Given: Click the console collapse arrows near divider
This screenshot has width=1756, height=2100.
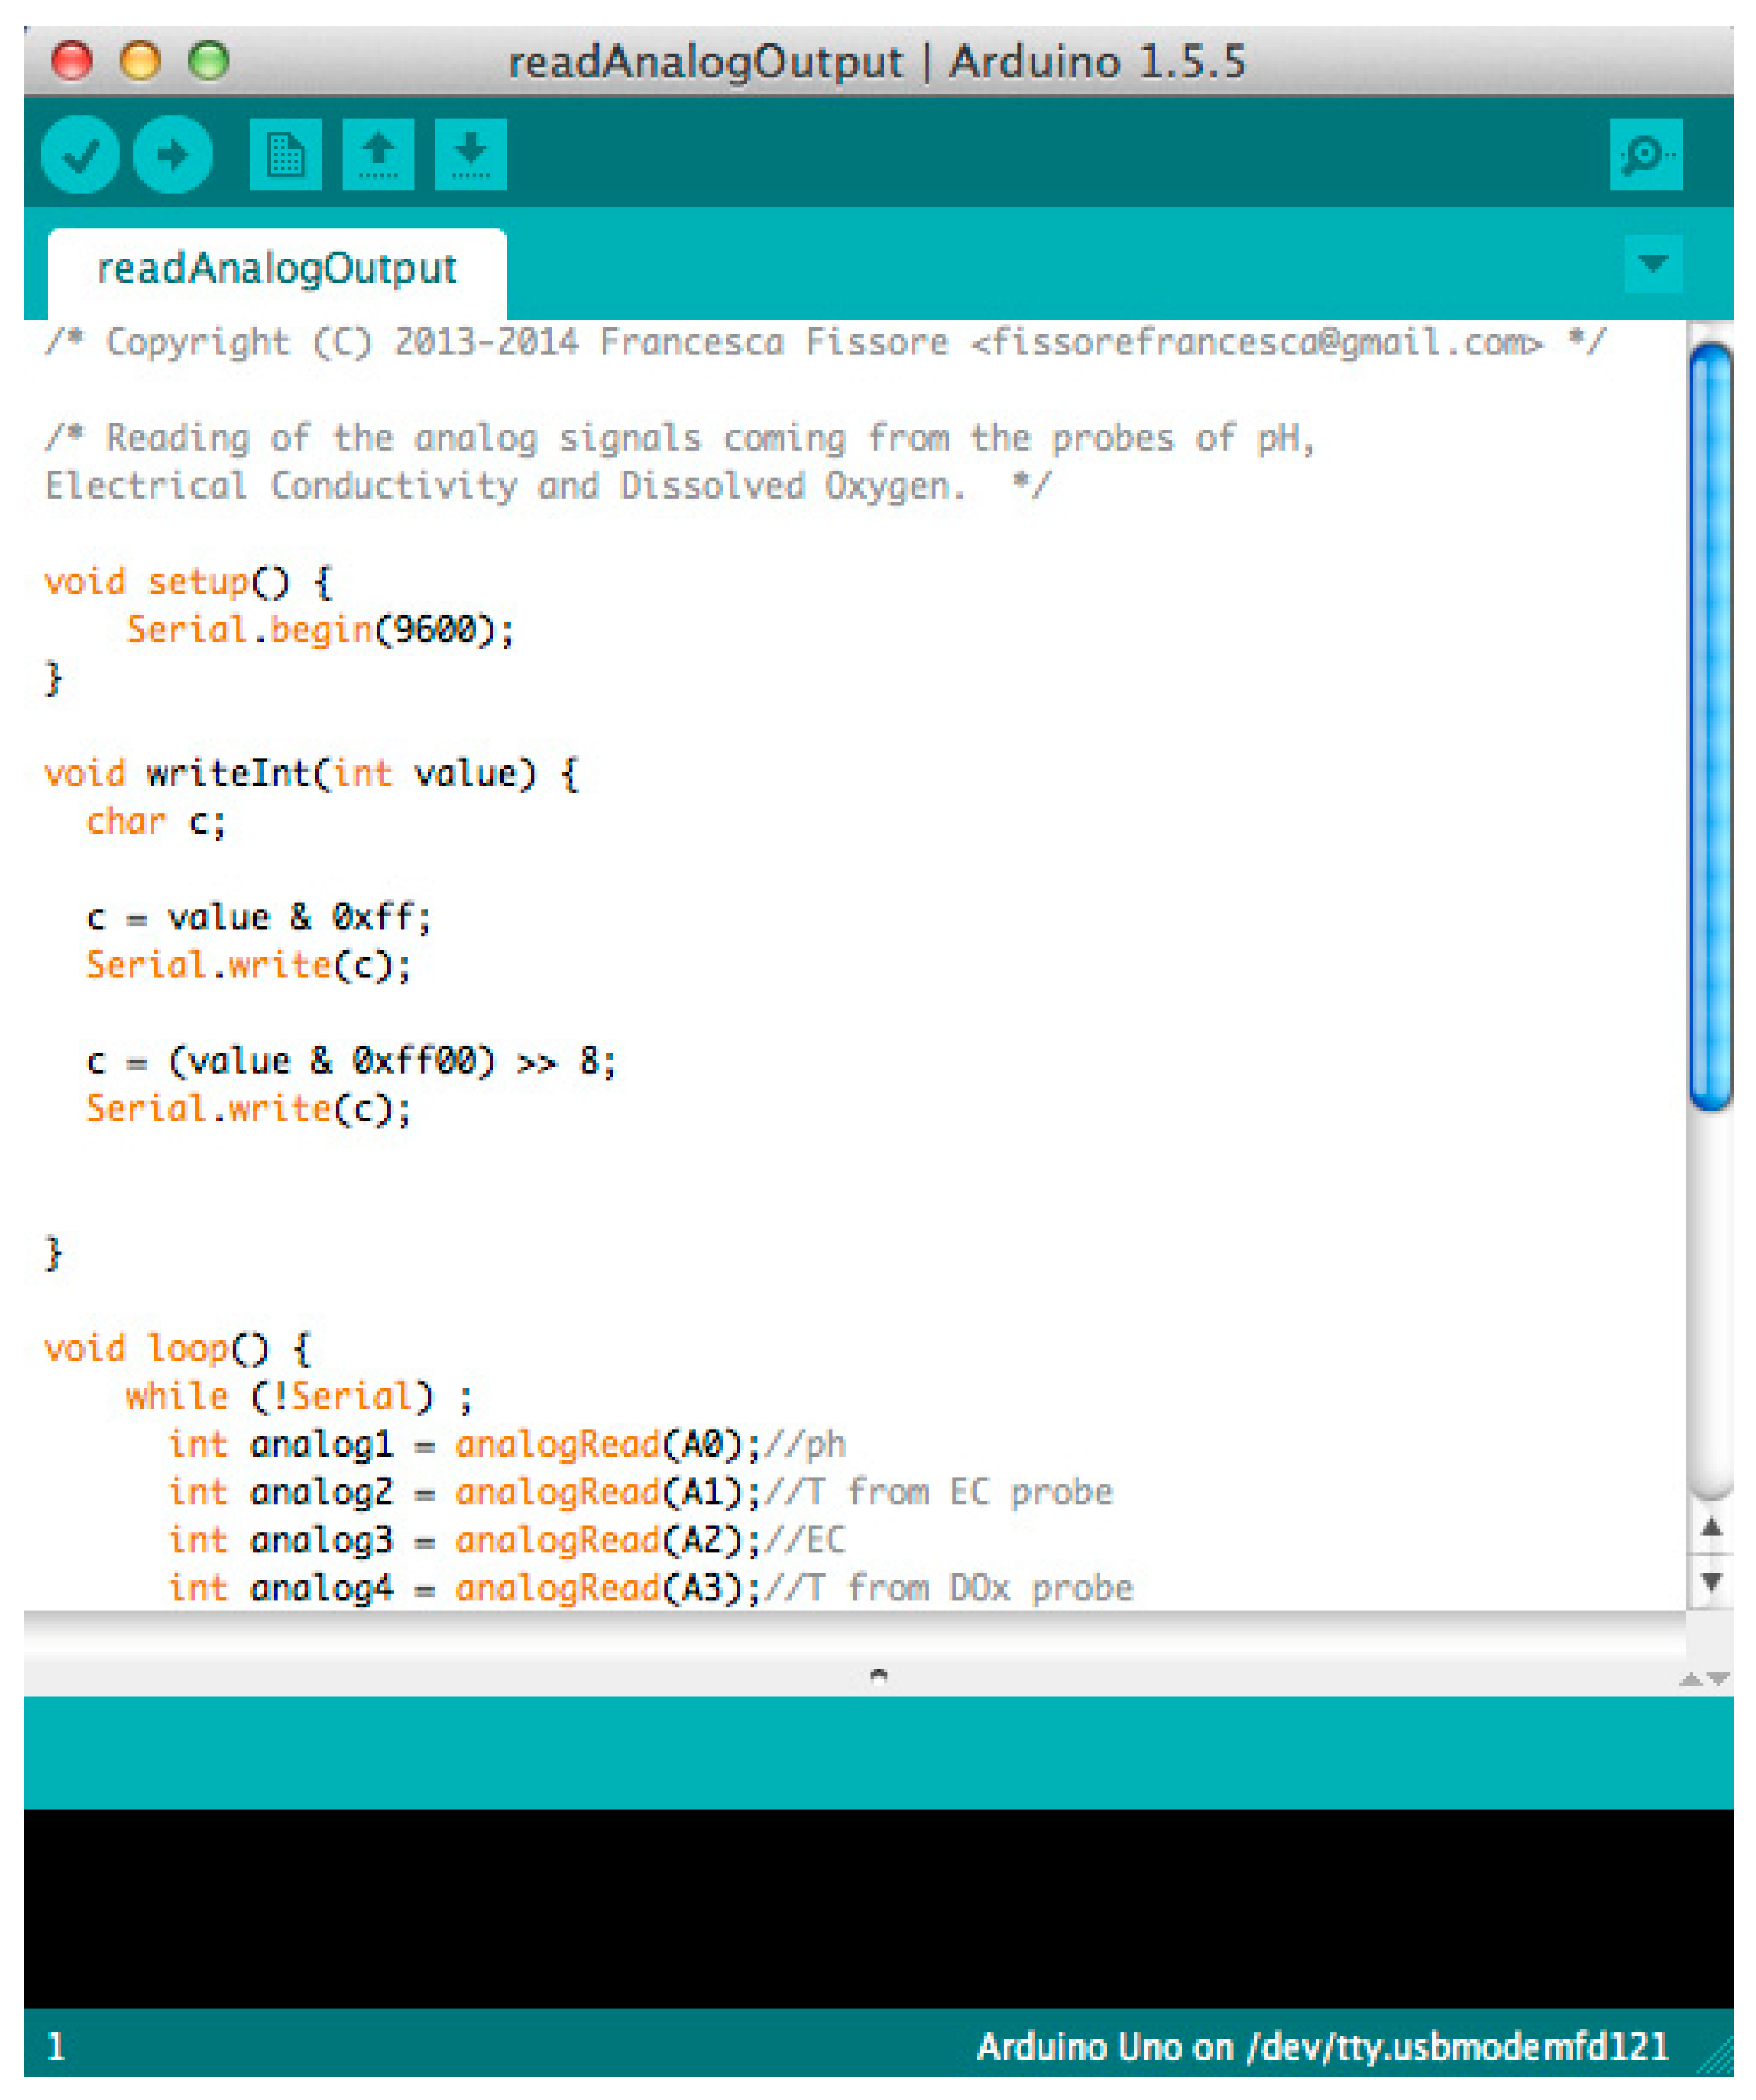Looking at the screenshot, I should coord(1705,1679).
